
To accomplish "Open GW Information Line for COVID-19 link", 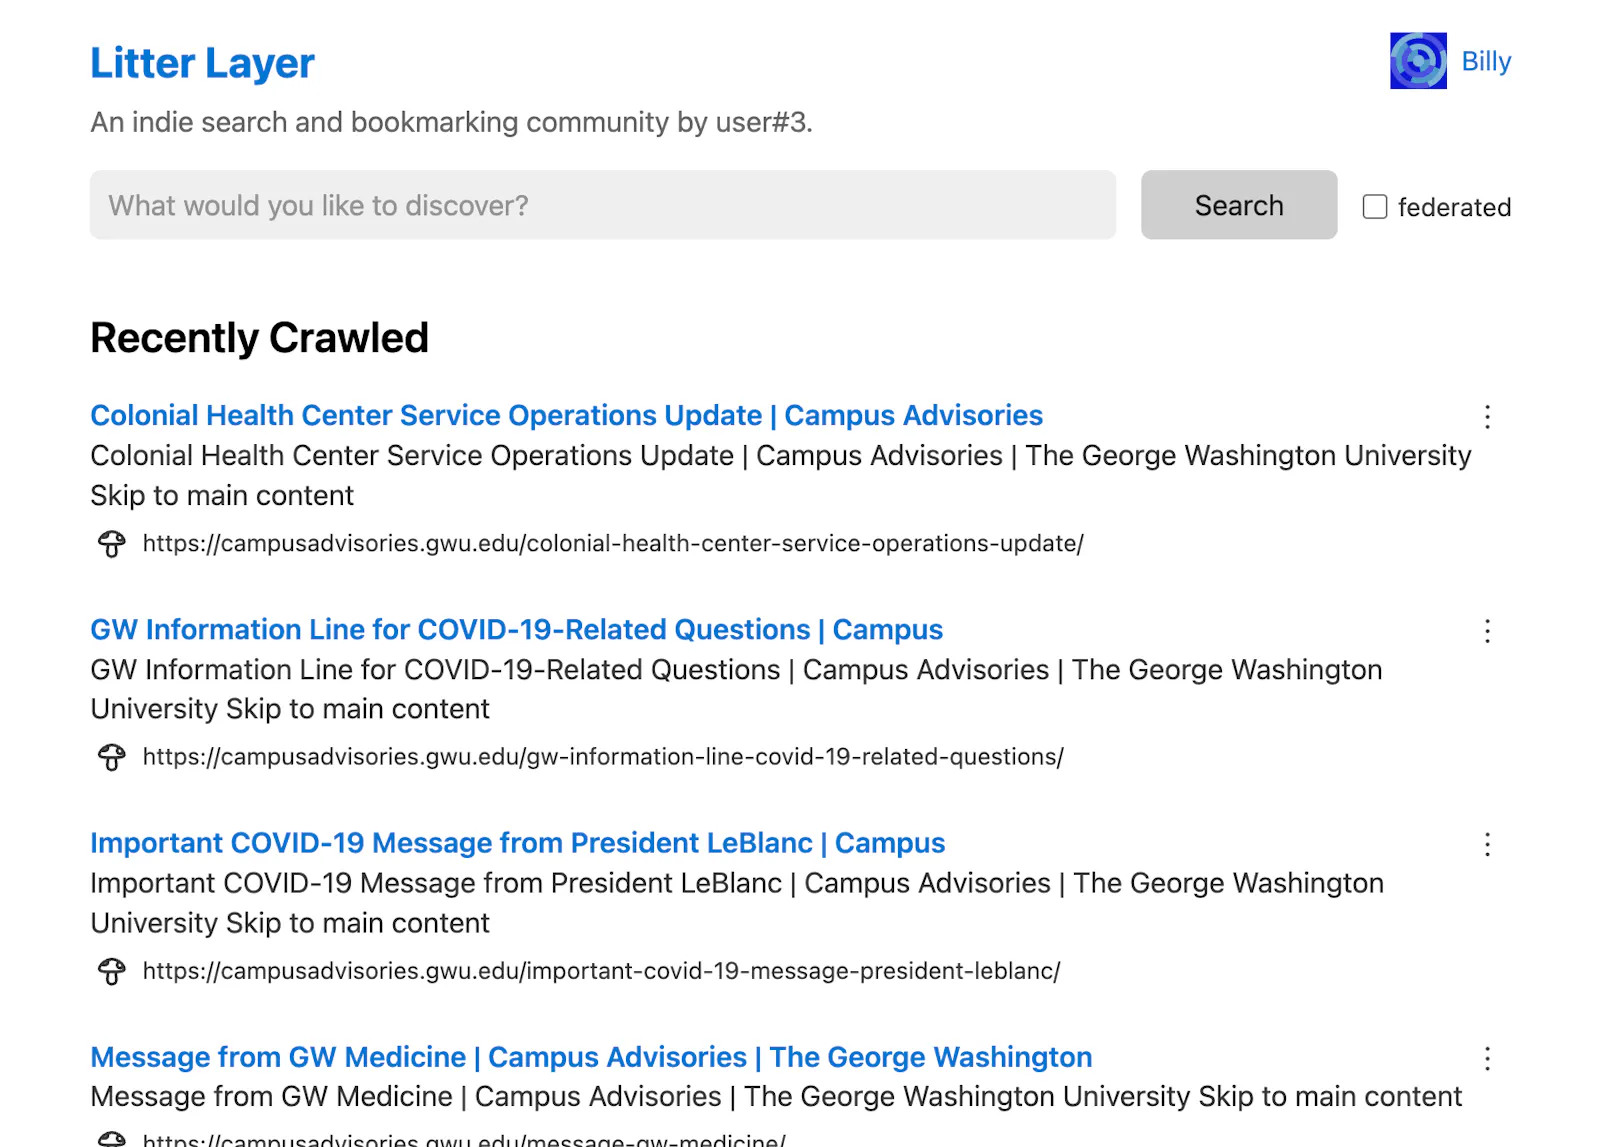I will tap(517, 629).
